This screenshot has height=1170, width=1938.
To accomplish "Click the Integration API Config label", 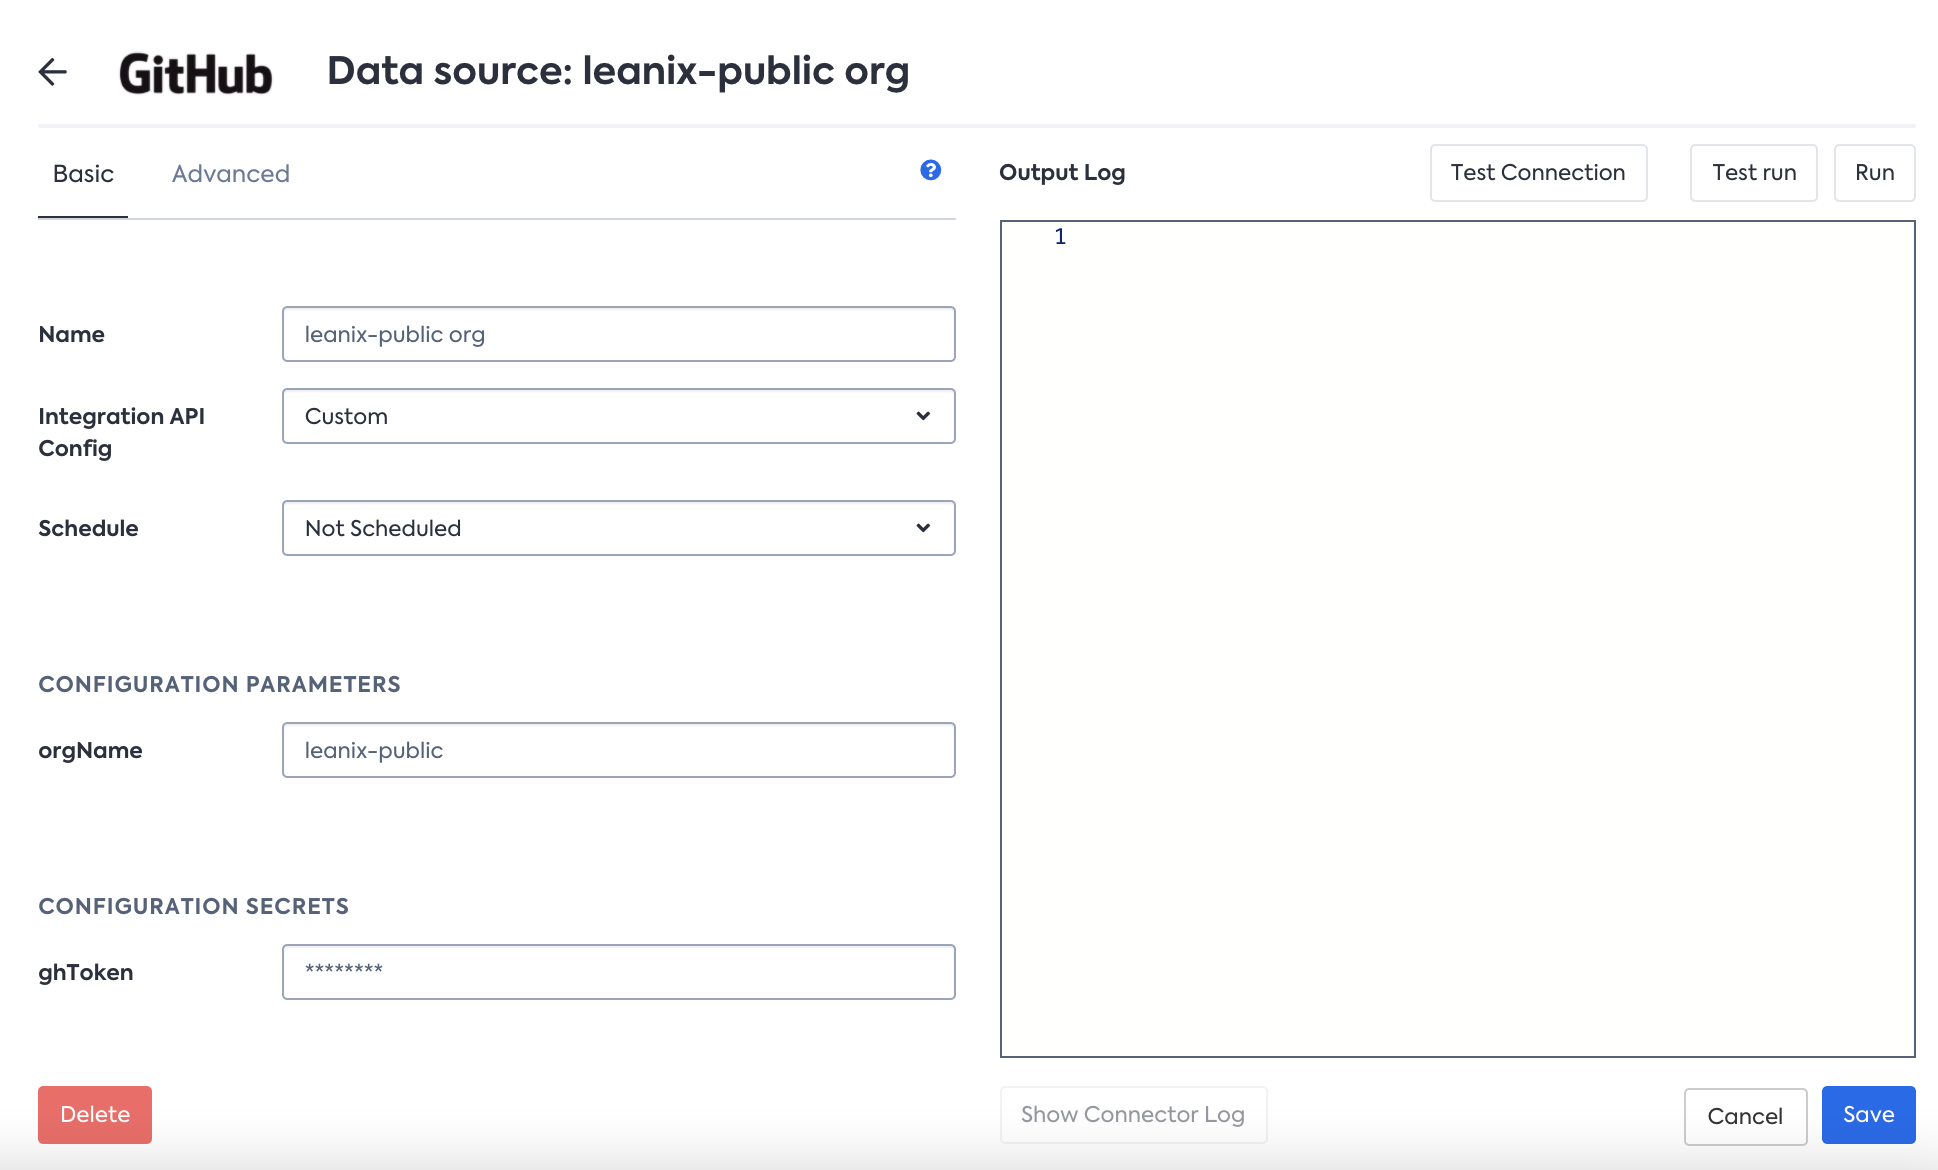I will pos(121,432).
